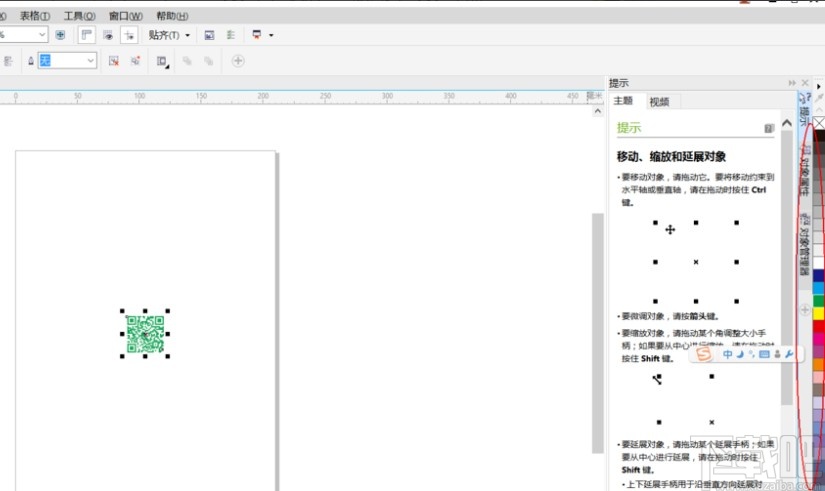Viewport: 825px width, 491px height.
Task: Toggle the Sogou punctuation mode icon
Action: [752, 354]
